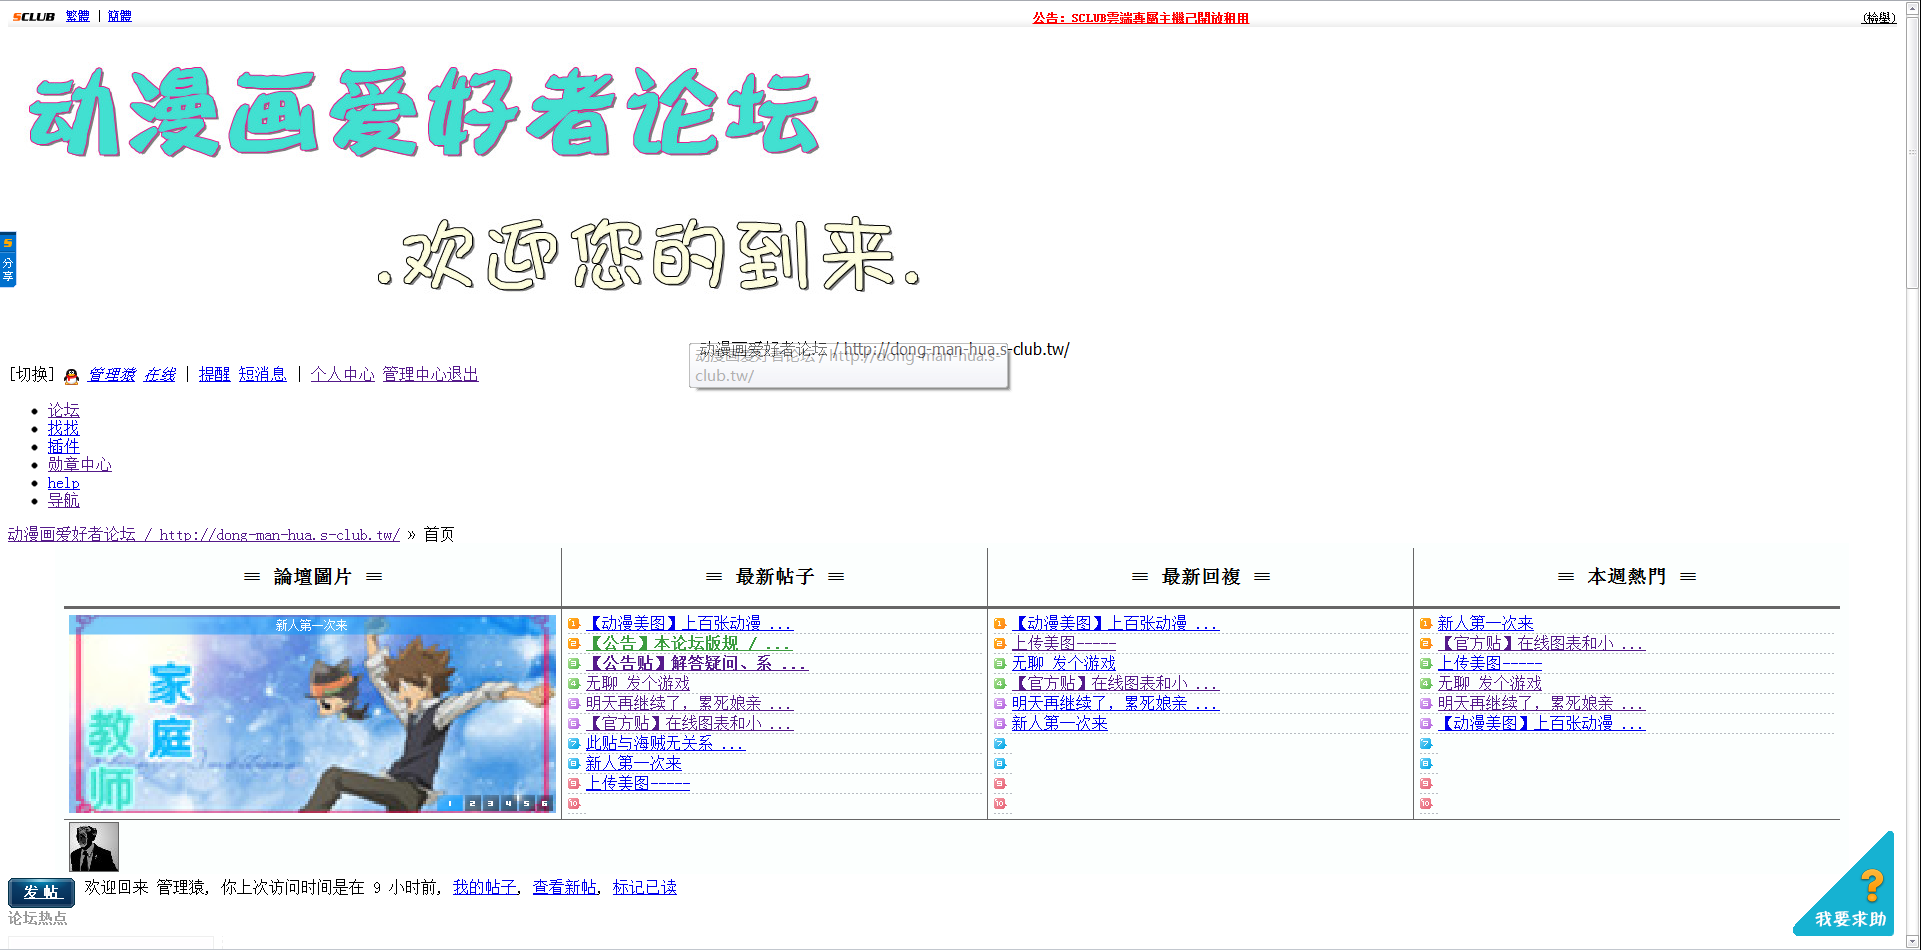Select the 論壇圖片 column header
The width and height of the screenshot is (1921, 950).
tap(313, 576)
